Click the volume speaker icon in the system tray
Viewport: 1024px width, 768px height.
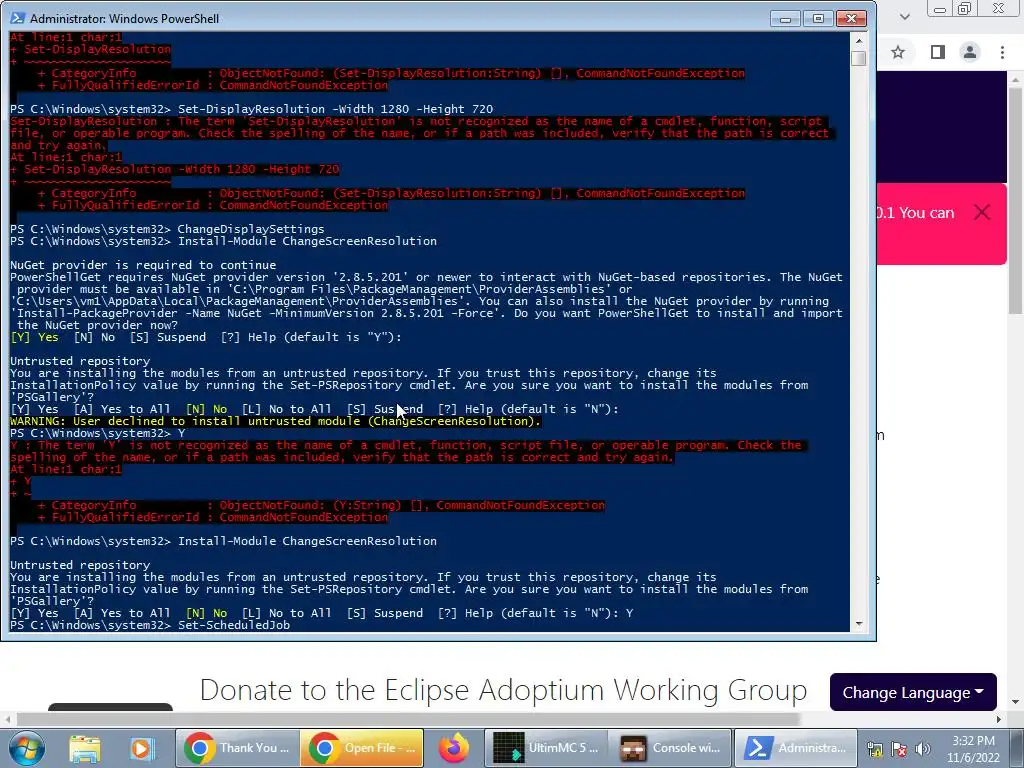pos(922,749)
